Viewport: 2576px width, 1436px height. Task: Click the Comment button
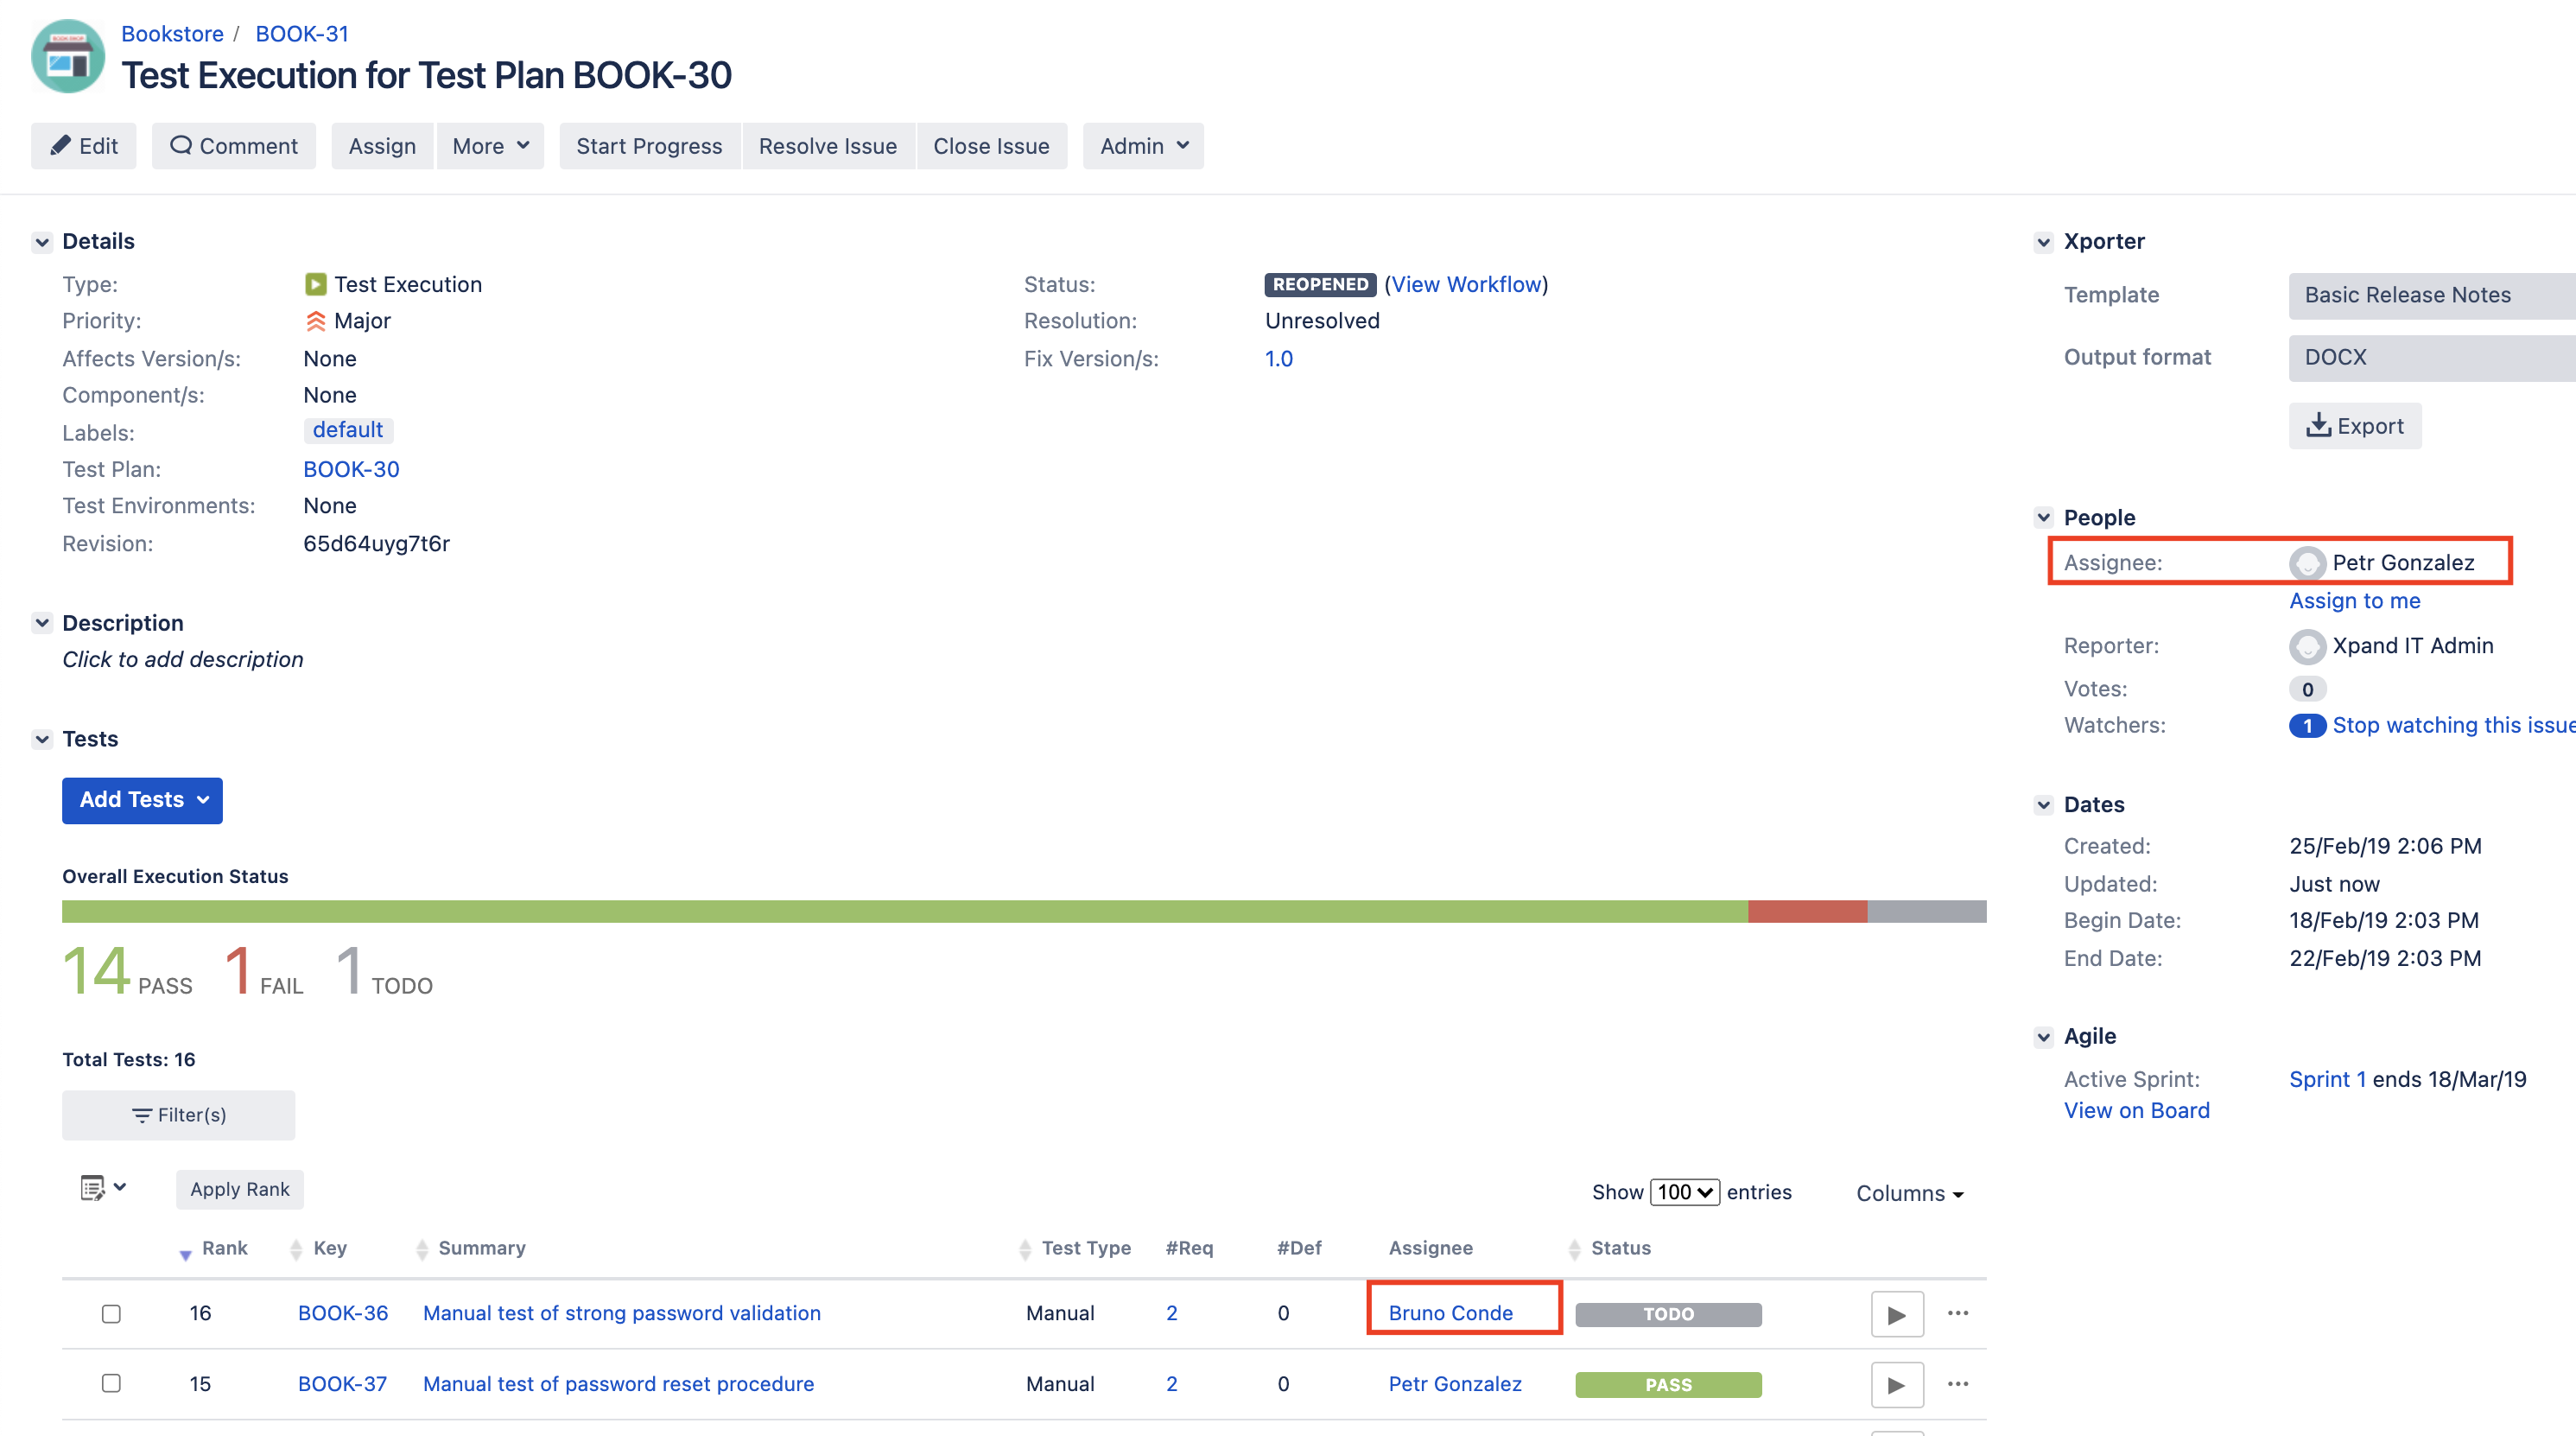pyautogui.click(x=234, y=146)
